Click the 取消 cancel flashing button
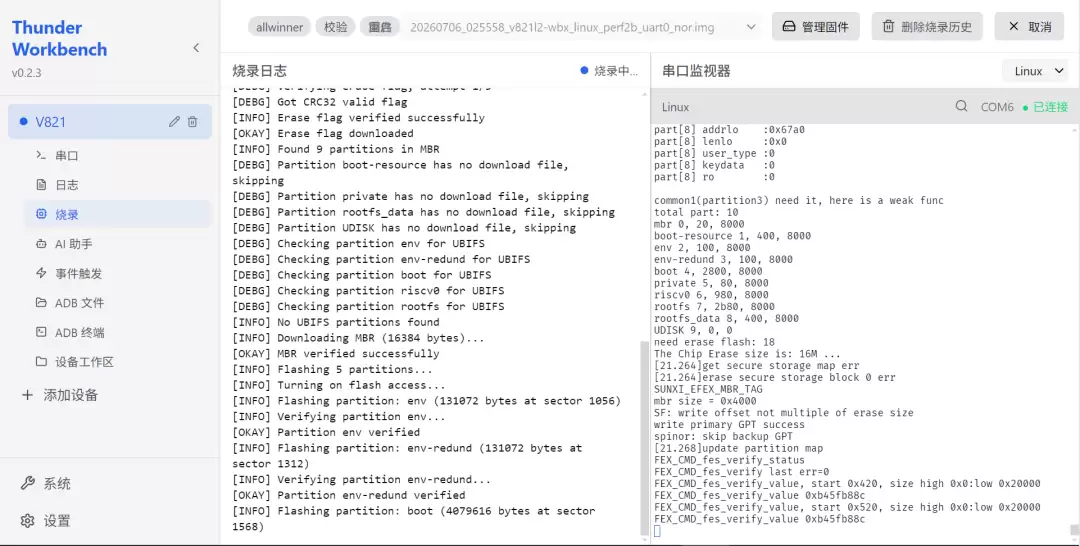 [1029, 27]
